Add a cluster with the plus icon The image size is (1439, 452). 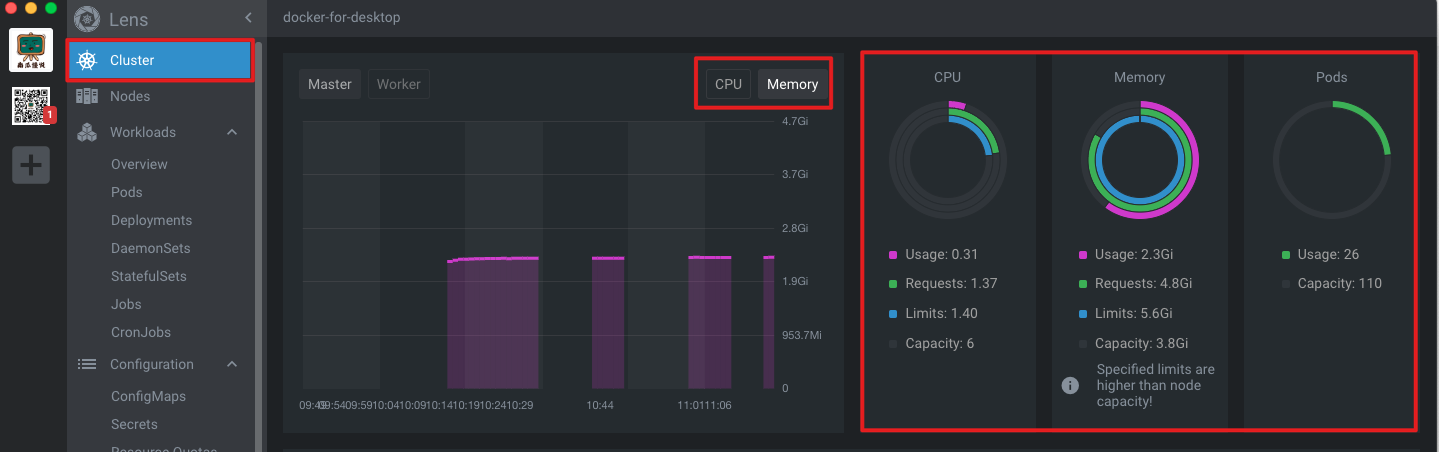(x=31, y=164)
